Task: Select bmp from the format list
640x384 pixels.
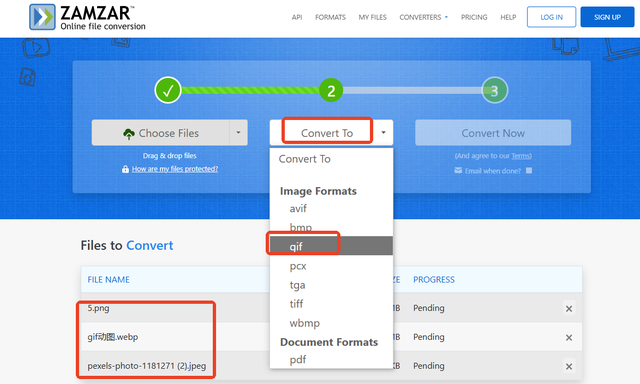Action: 331,227
